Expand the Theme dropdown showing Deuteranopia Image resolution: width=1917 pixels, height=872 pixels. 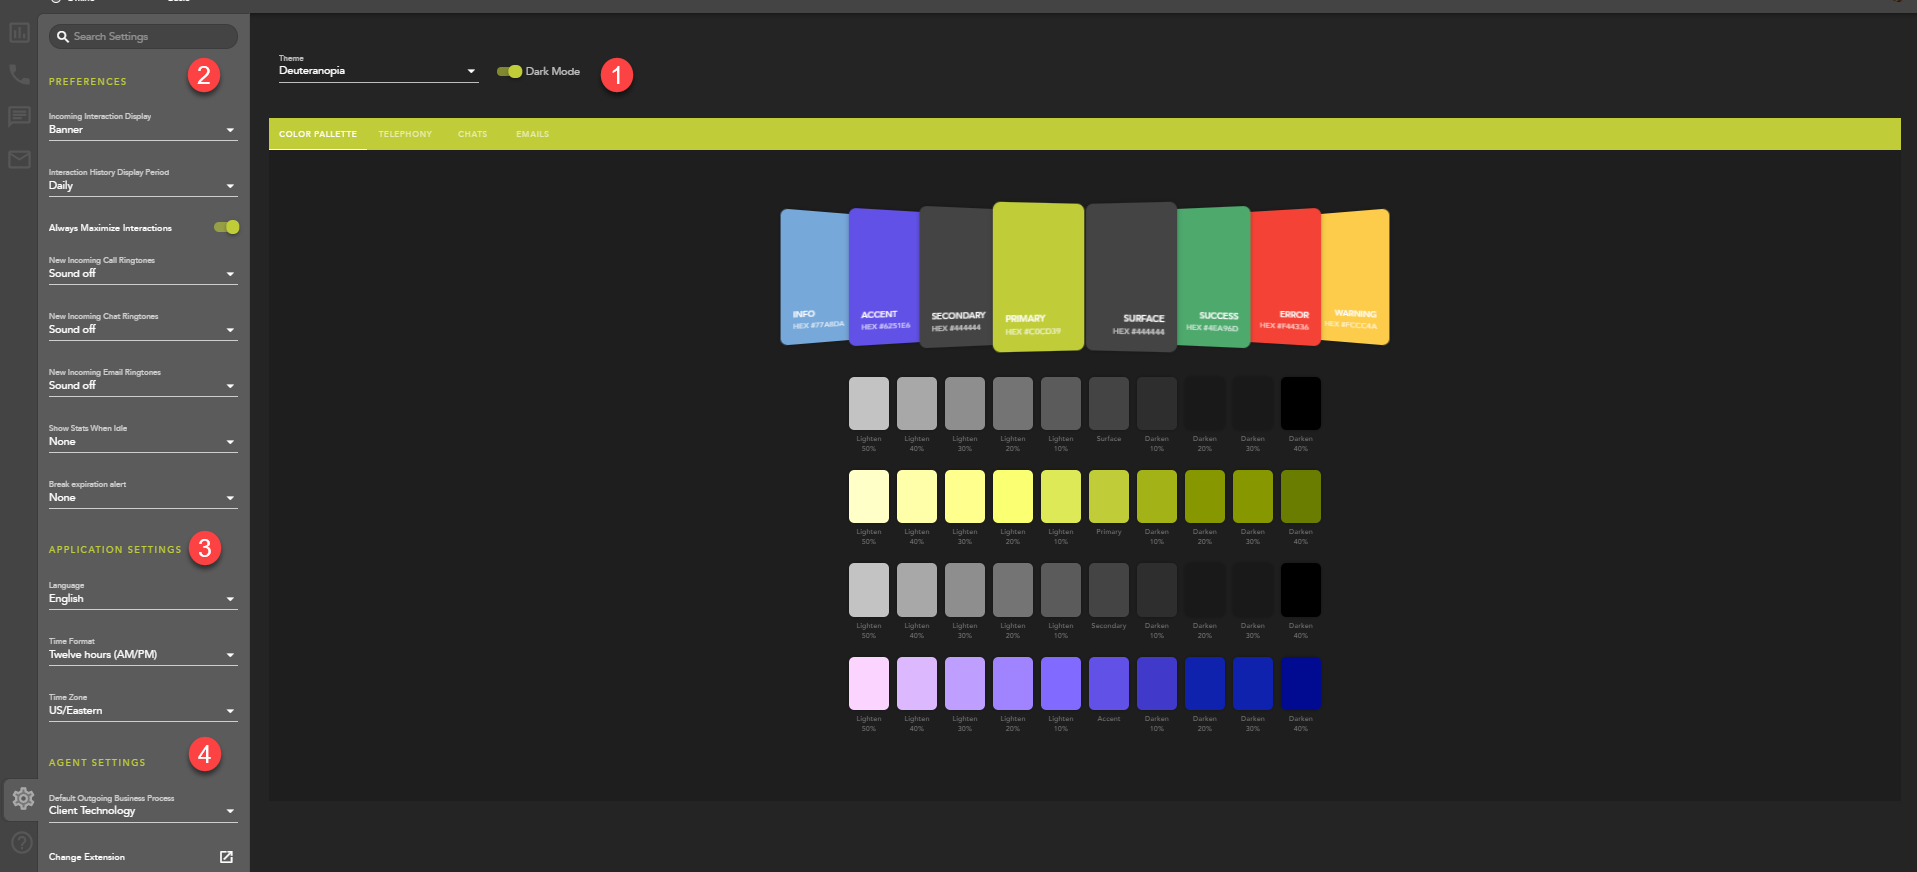click(378, 71)
